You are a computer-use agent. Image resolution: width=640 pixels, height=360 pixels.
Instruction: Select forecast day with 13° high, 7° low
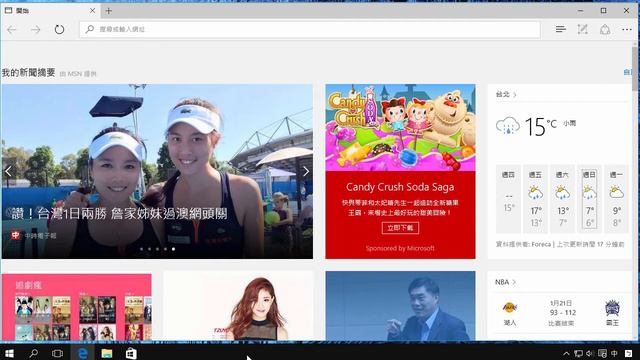[x=562, y=199]
